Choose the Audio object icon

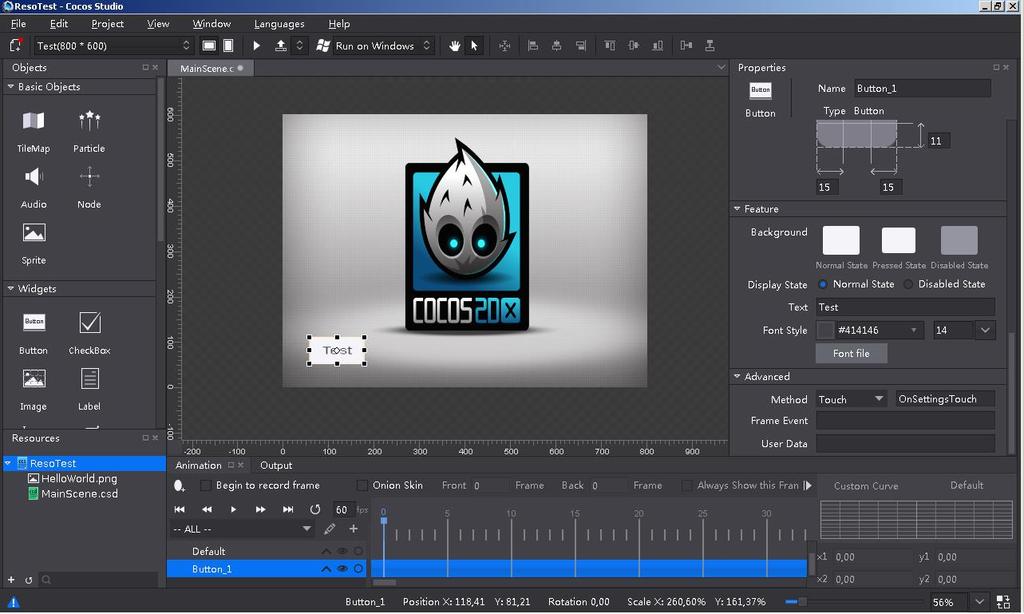click(33, 177)
